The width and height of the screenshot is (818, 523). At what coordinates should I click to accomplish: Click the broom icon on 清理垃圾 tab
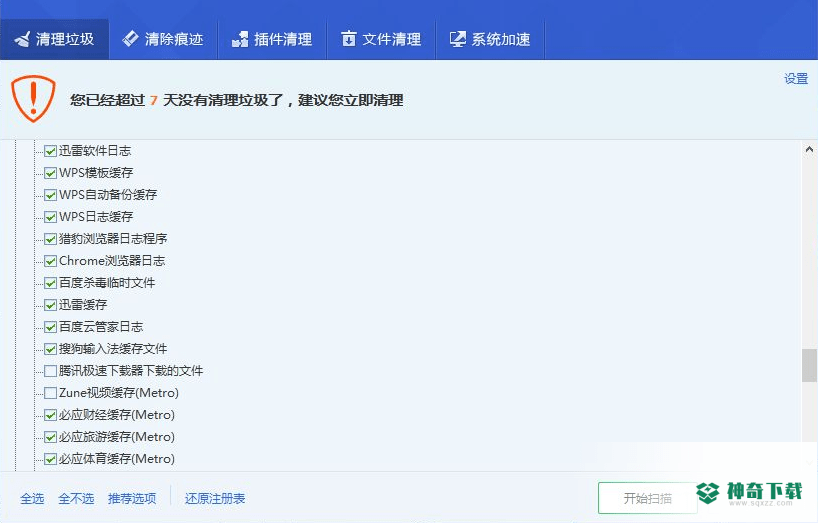tap(22, 39)
